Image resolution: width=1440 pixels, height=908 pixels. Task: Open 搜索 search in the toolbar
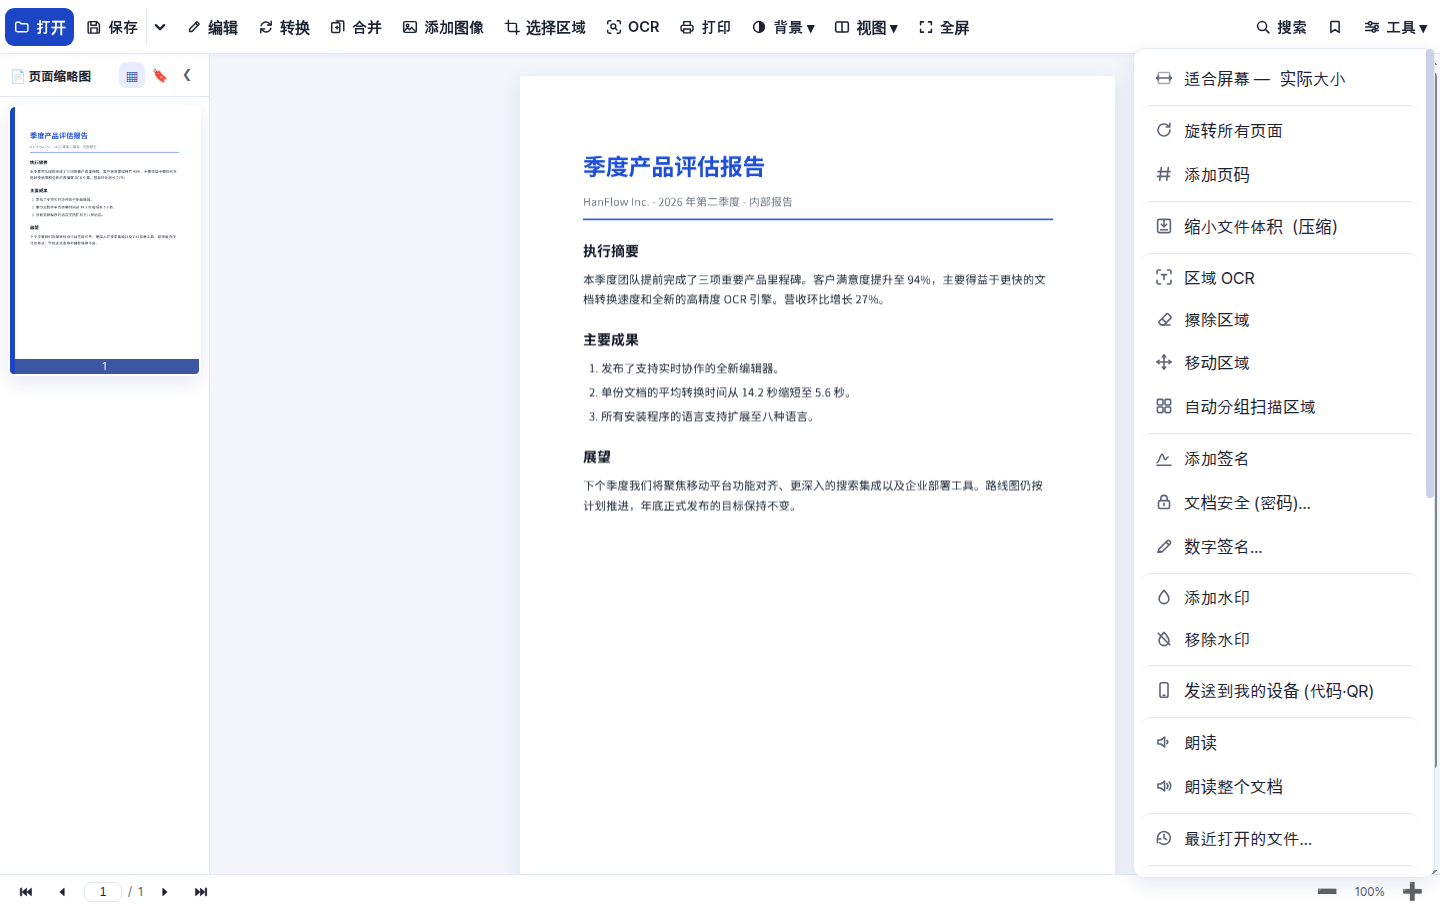click(x=1281, y=27)
